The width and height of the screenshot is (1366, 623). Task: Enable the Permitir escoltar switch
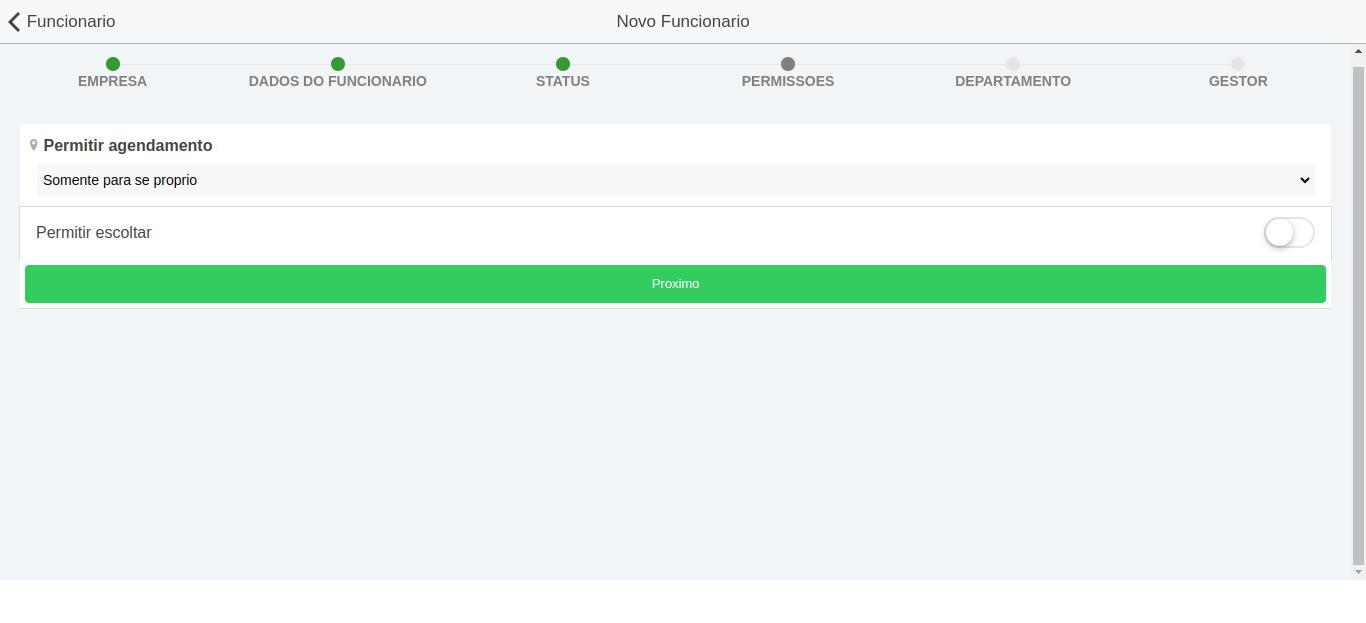pyautogui.click(x=1288, y=233)
